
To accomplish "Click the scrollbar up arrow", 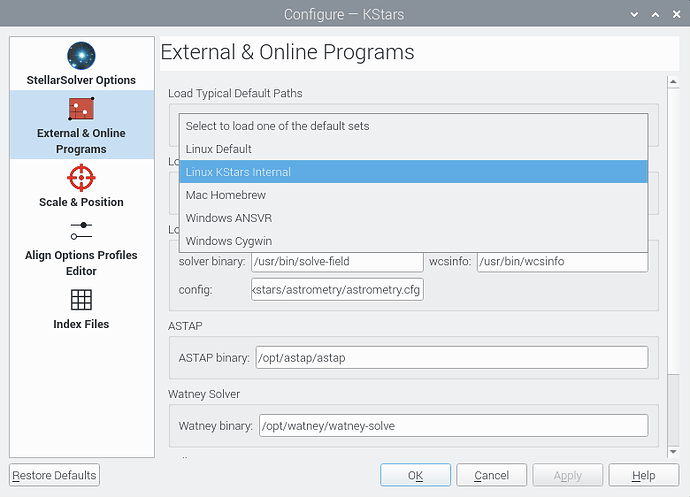I will pyautogui.click(x=673, y=82).
